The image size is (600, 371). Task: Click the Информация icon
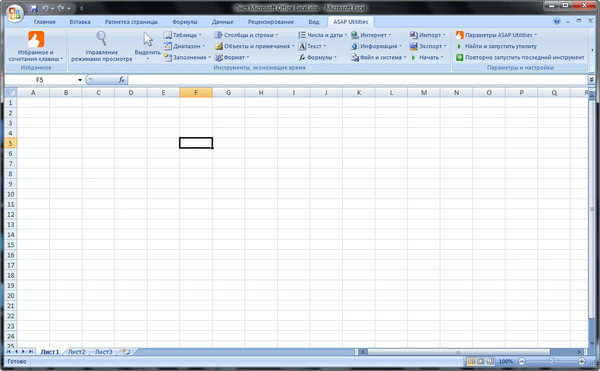pos(355,46)
